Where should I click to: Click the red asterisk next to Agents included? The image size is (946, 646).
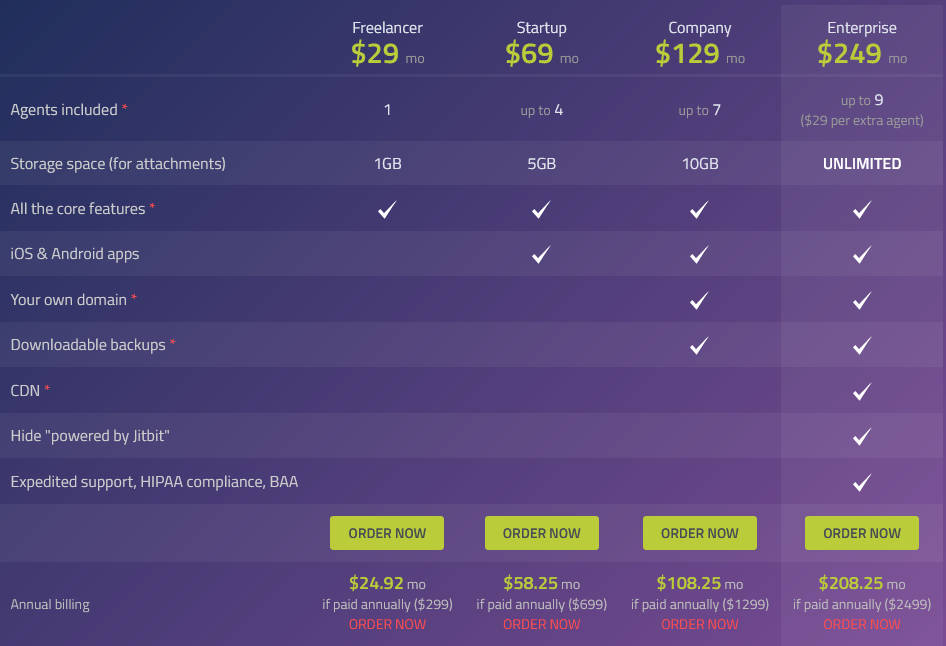125,106
